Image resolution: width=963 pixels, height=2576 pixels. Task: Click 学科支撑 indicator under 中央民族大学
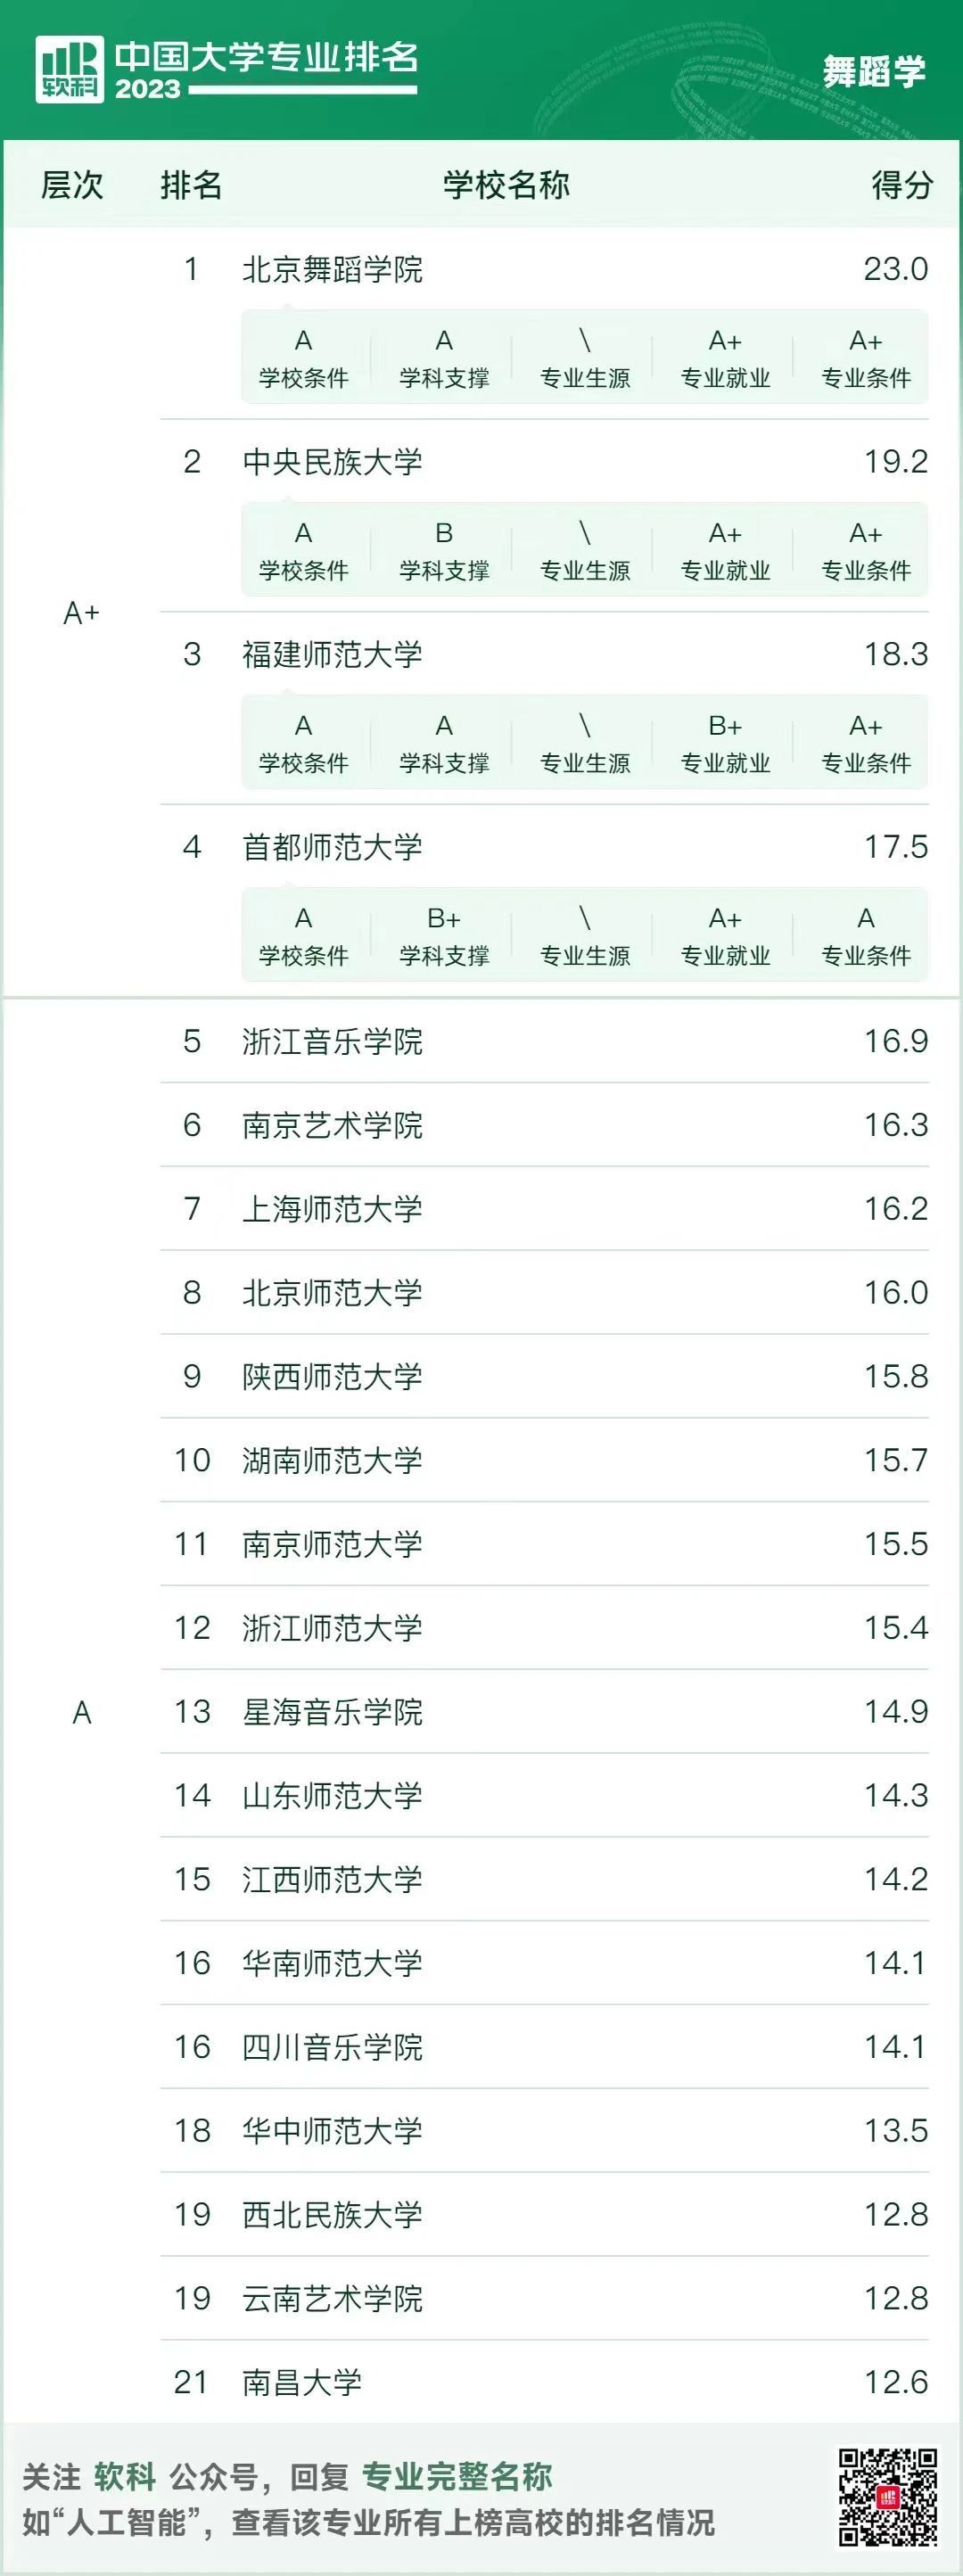(x=444, y=551)
